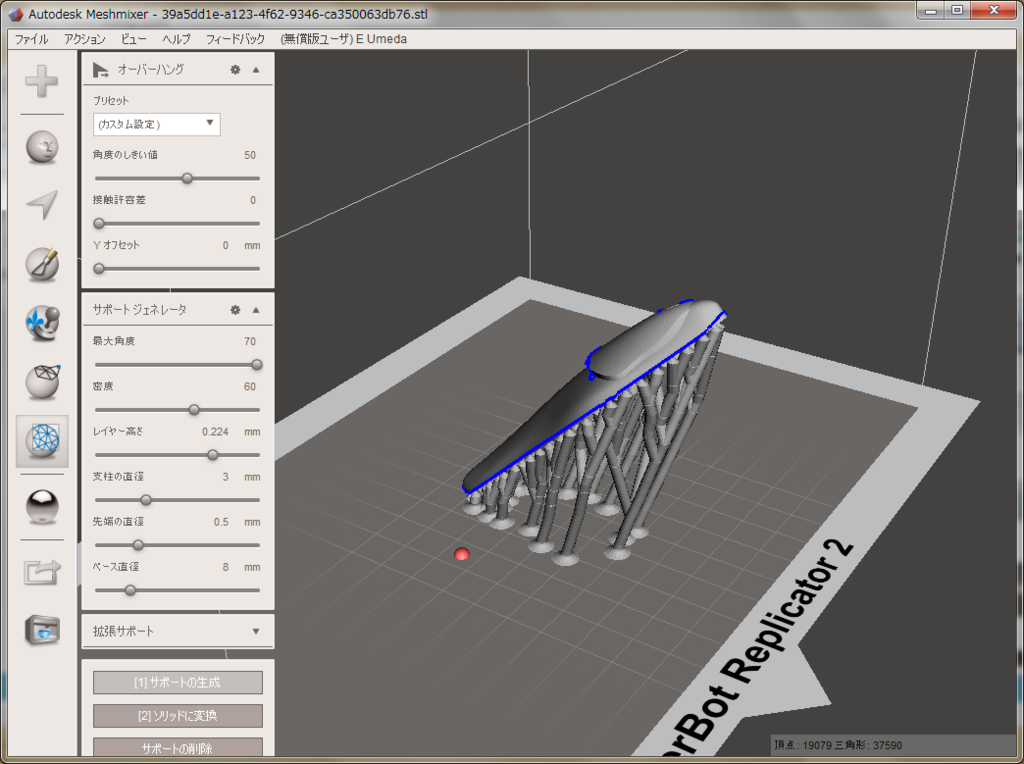Open the Shaders chrome-sphere tool
1024x764 pixels.
(x=42, y=507)
